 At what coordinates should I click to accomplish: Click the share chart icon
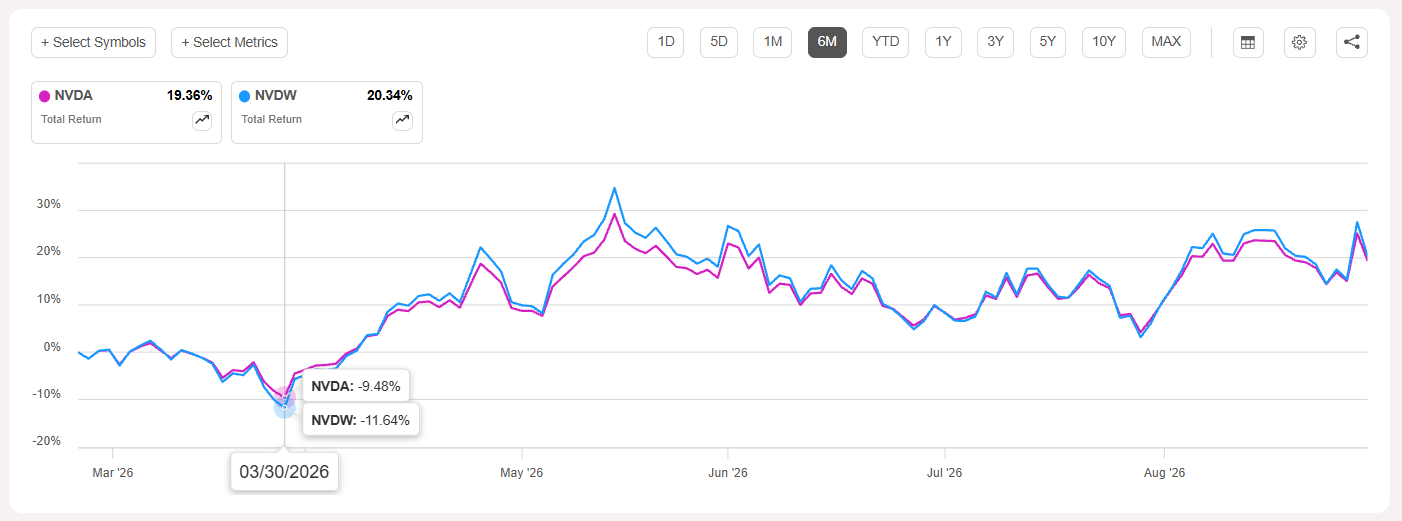pyautogui.click(x=1352, y=42)
